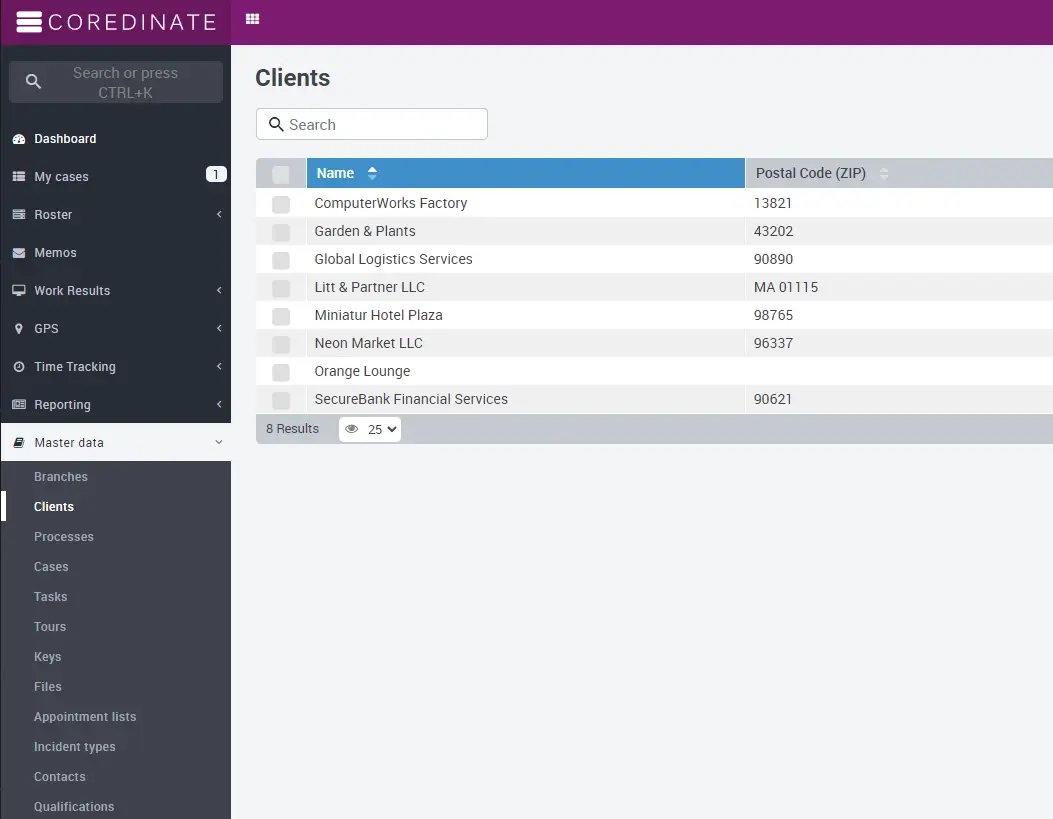Click the Clients search input field
1053x819 pixels.
click(380, 125)
